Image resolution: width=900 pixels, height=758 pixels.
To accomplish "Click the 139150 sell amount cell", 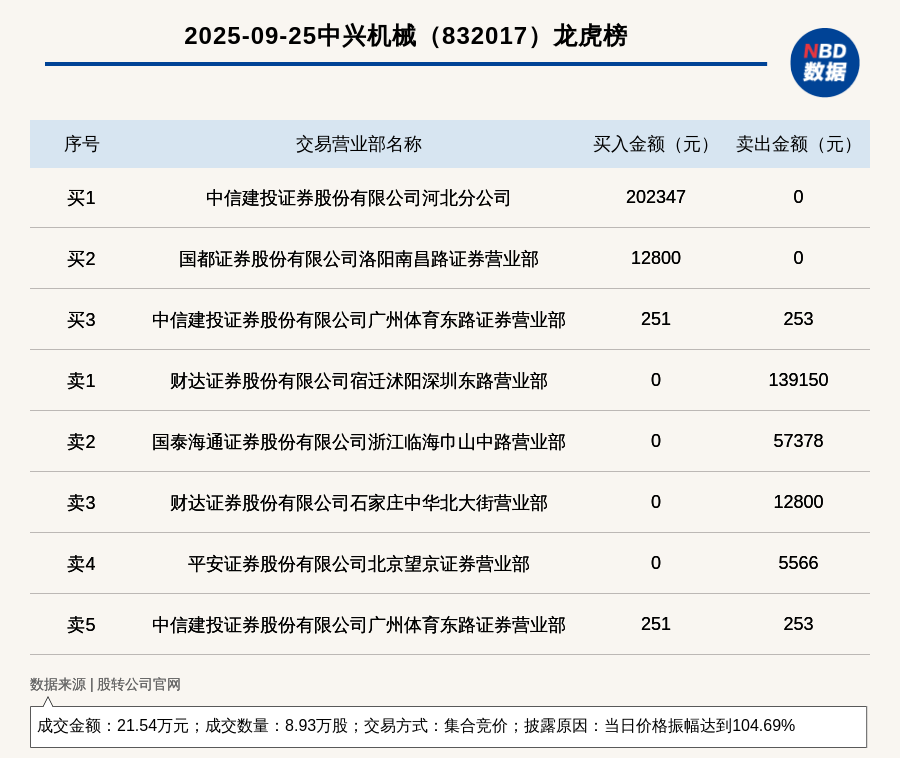I will (798, 380).
